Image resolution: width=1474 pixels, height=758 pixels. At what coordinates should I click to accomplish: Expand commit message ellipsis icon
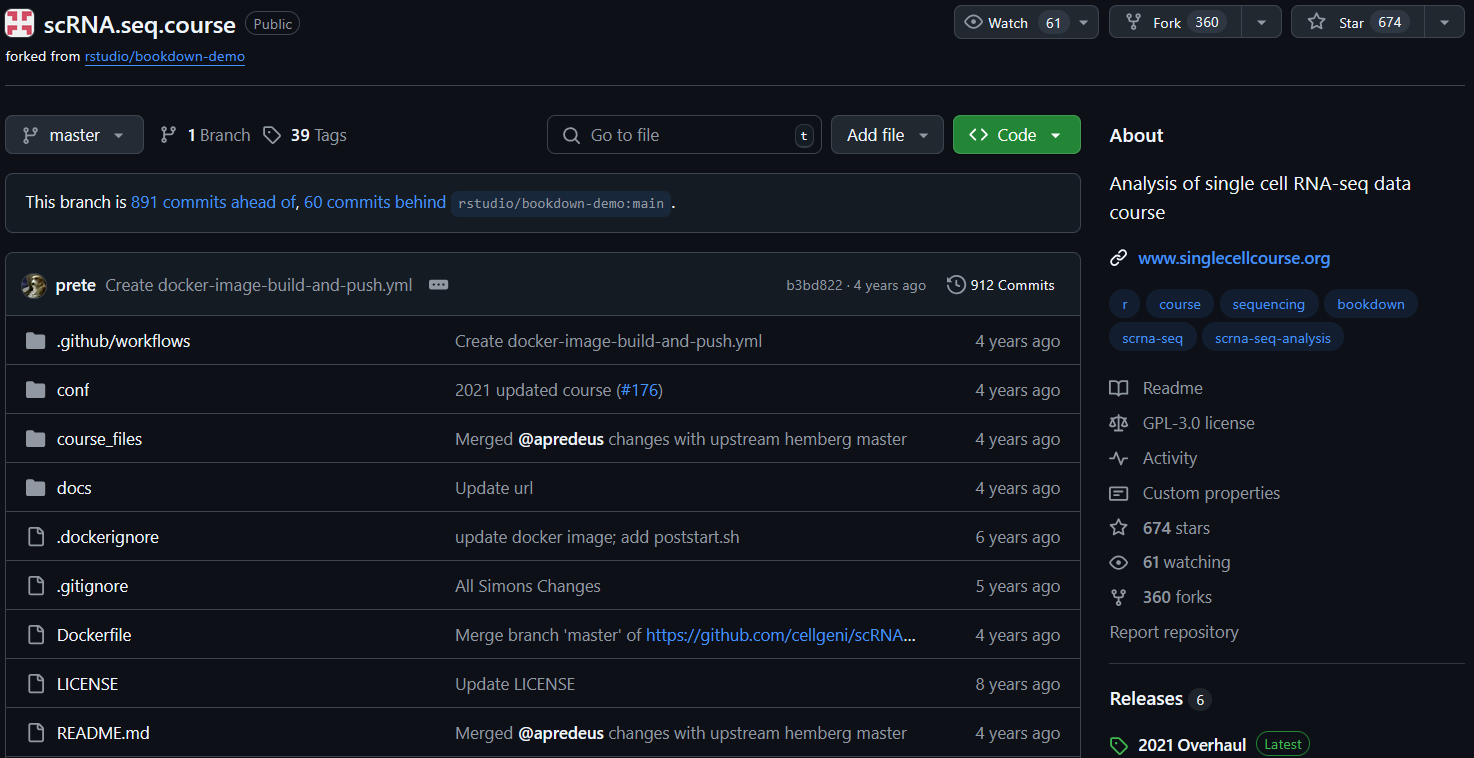pyautogui.click(x=438, y=285)
